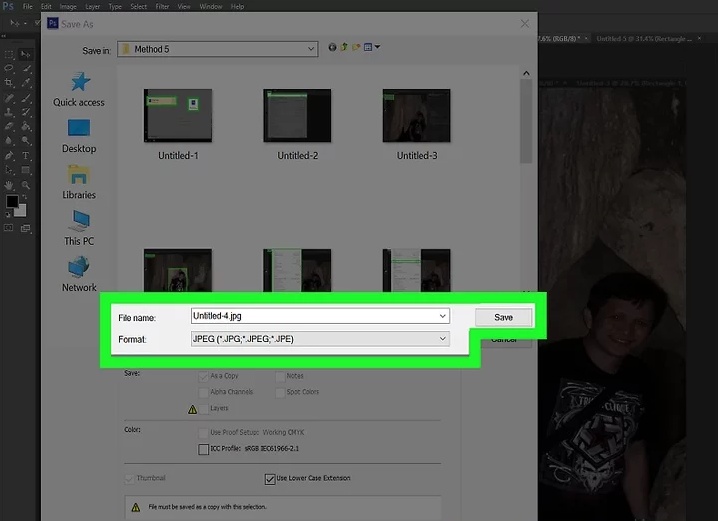The width and height of the screenshot is (718, 521).
Task: Select the Crop tool
Action: pyautogui.click(x=9, y=83)
